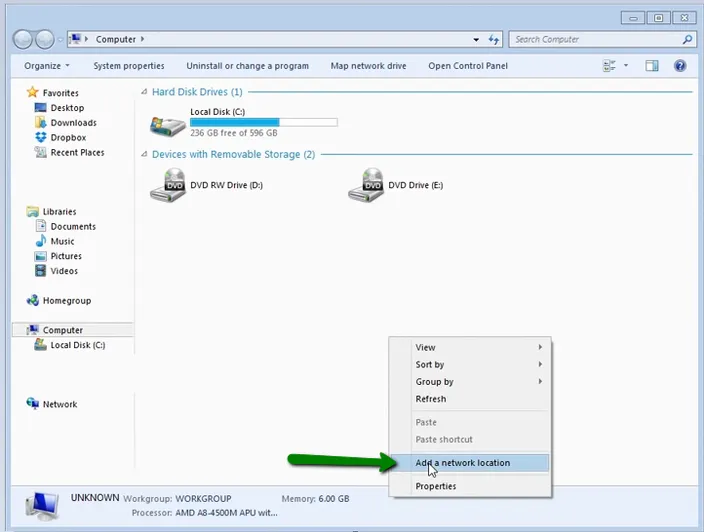
Task: Open Documents library in sidebar
Action: pos(73,227)
